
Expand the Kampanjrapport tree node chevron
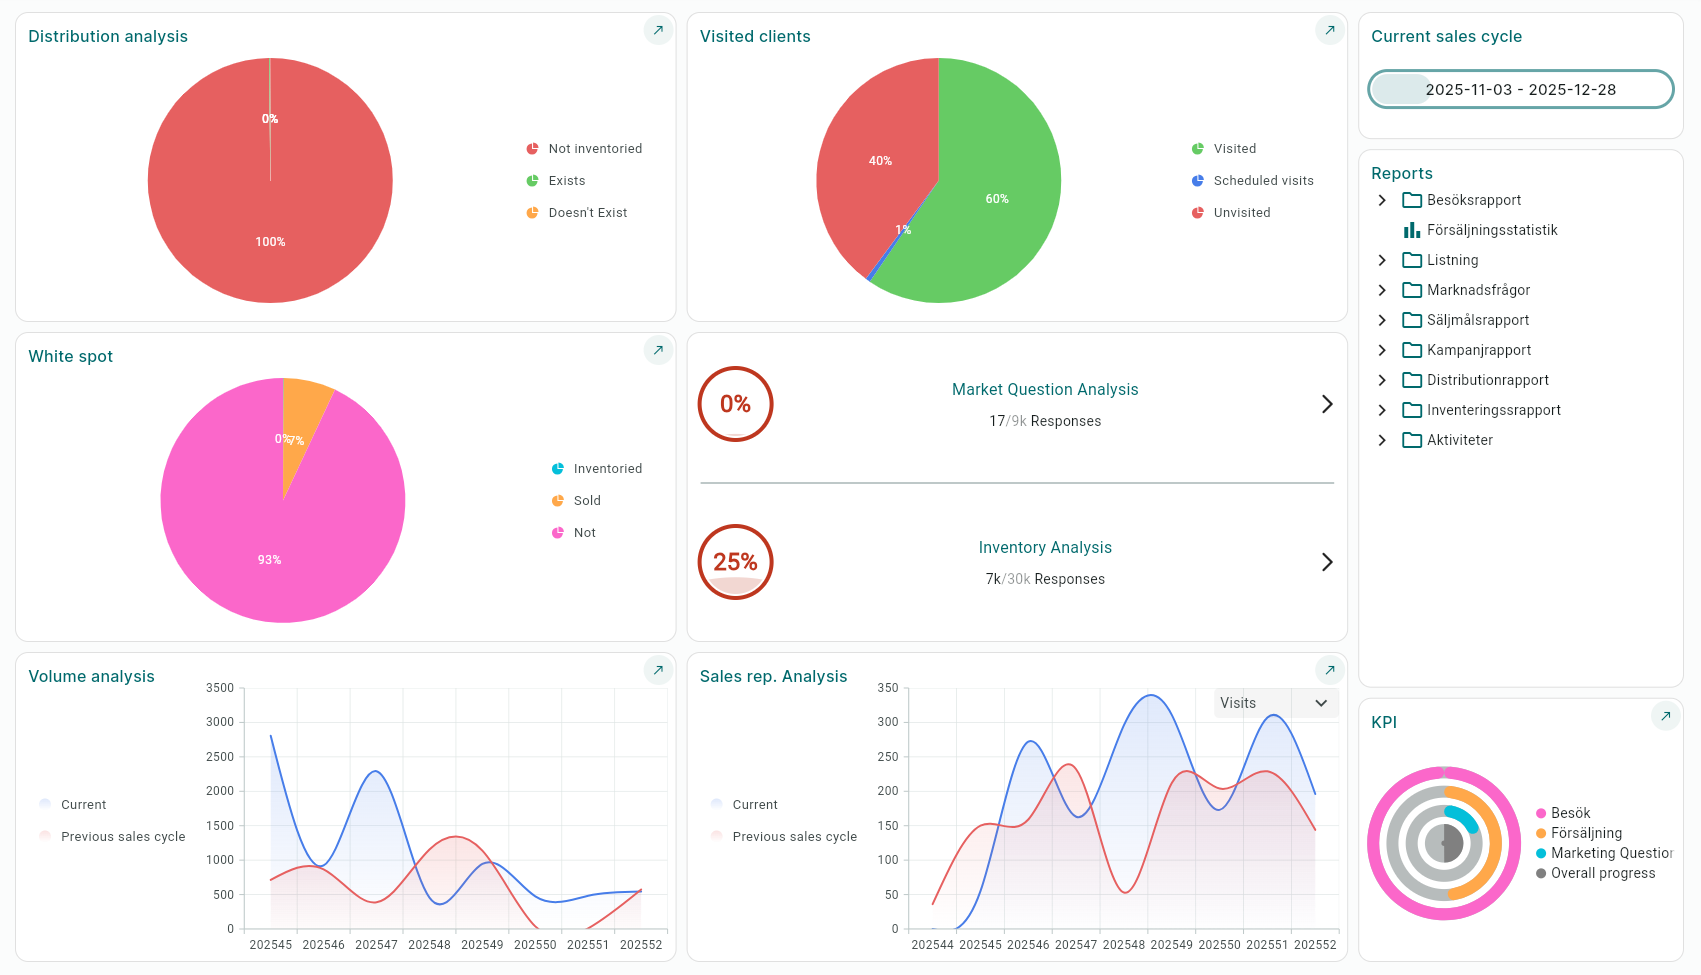[x=1382, y=350]
